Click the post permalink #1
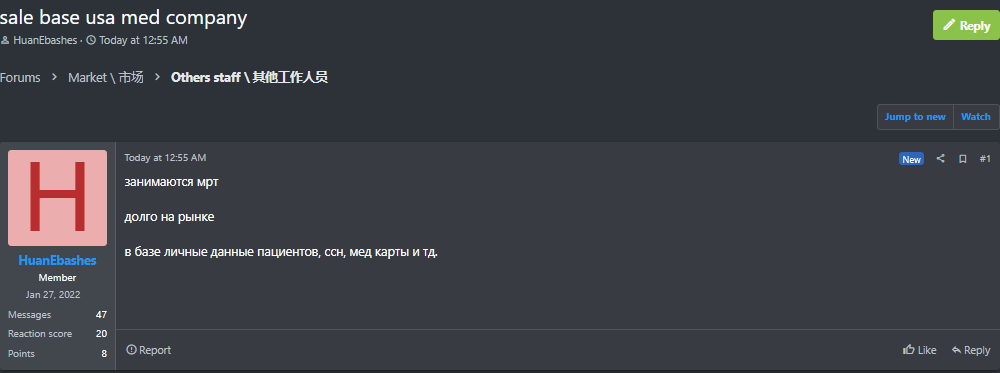Viewport: 1000px width, 373px height. [985, 159]
